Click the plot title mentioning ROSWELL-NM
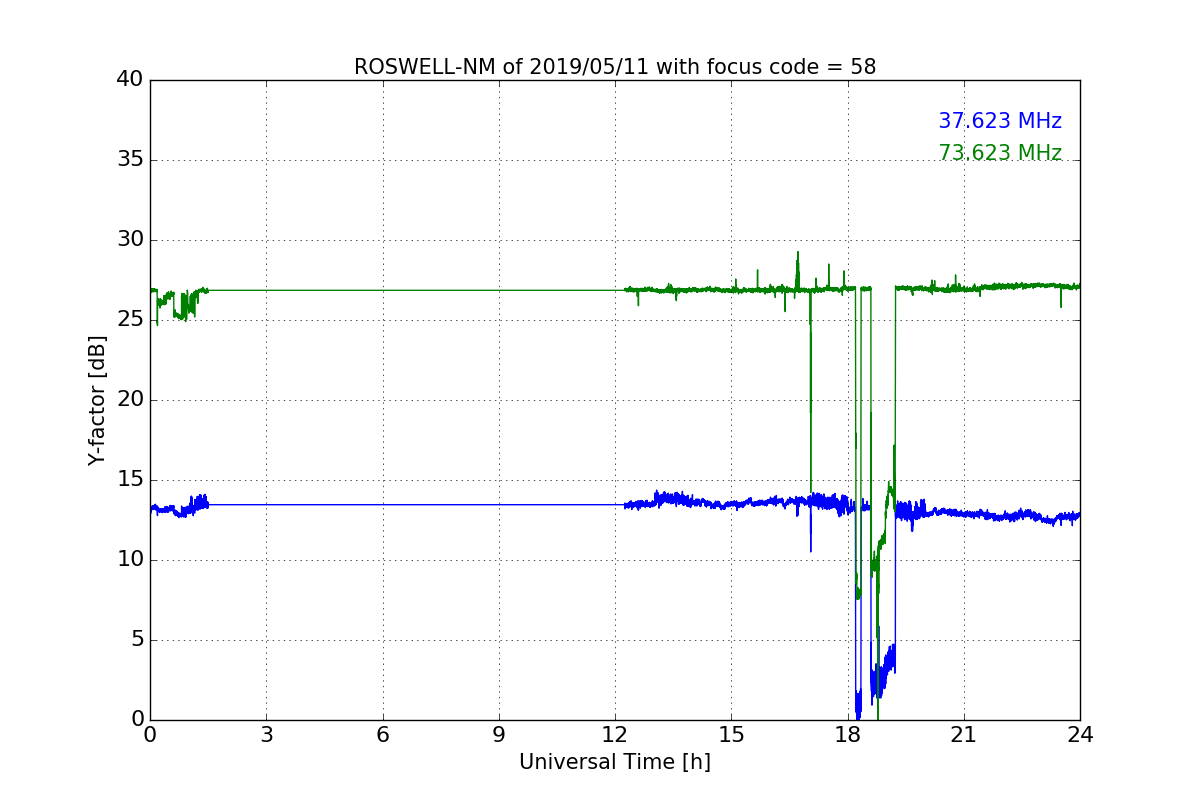 (x=615, y=67)
